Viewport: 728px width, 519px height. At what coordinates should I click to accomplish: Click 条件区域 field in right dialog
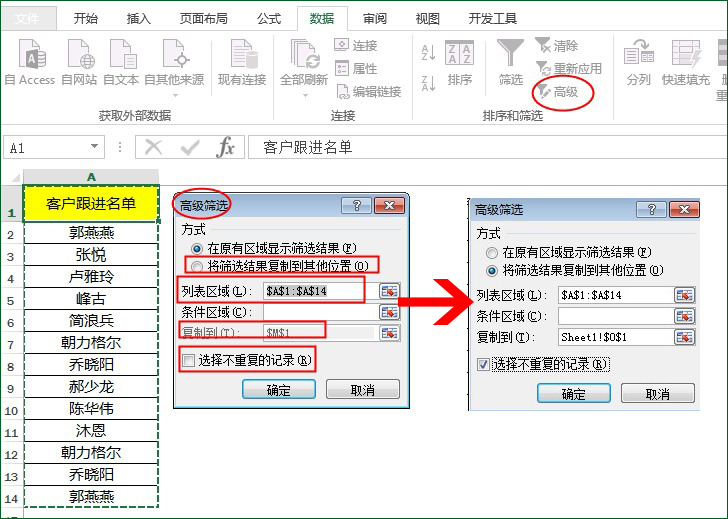point(616,317)
